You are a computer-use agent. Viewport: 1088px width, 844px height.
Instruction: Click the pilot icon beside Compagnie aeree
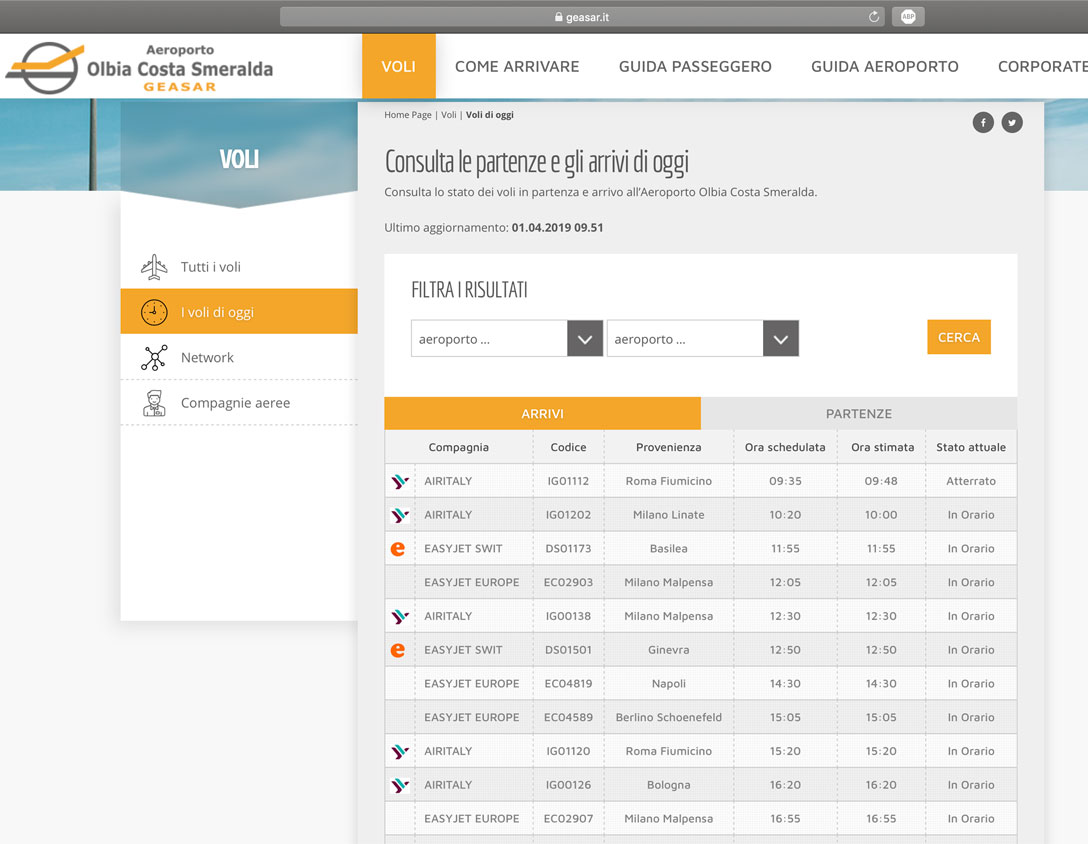click(154, 403)
